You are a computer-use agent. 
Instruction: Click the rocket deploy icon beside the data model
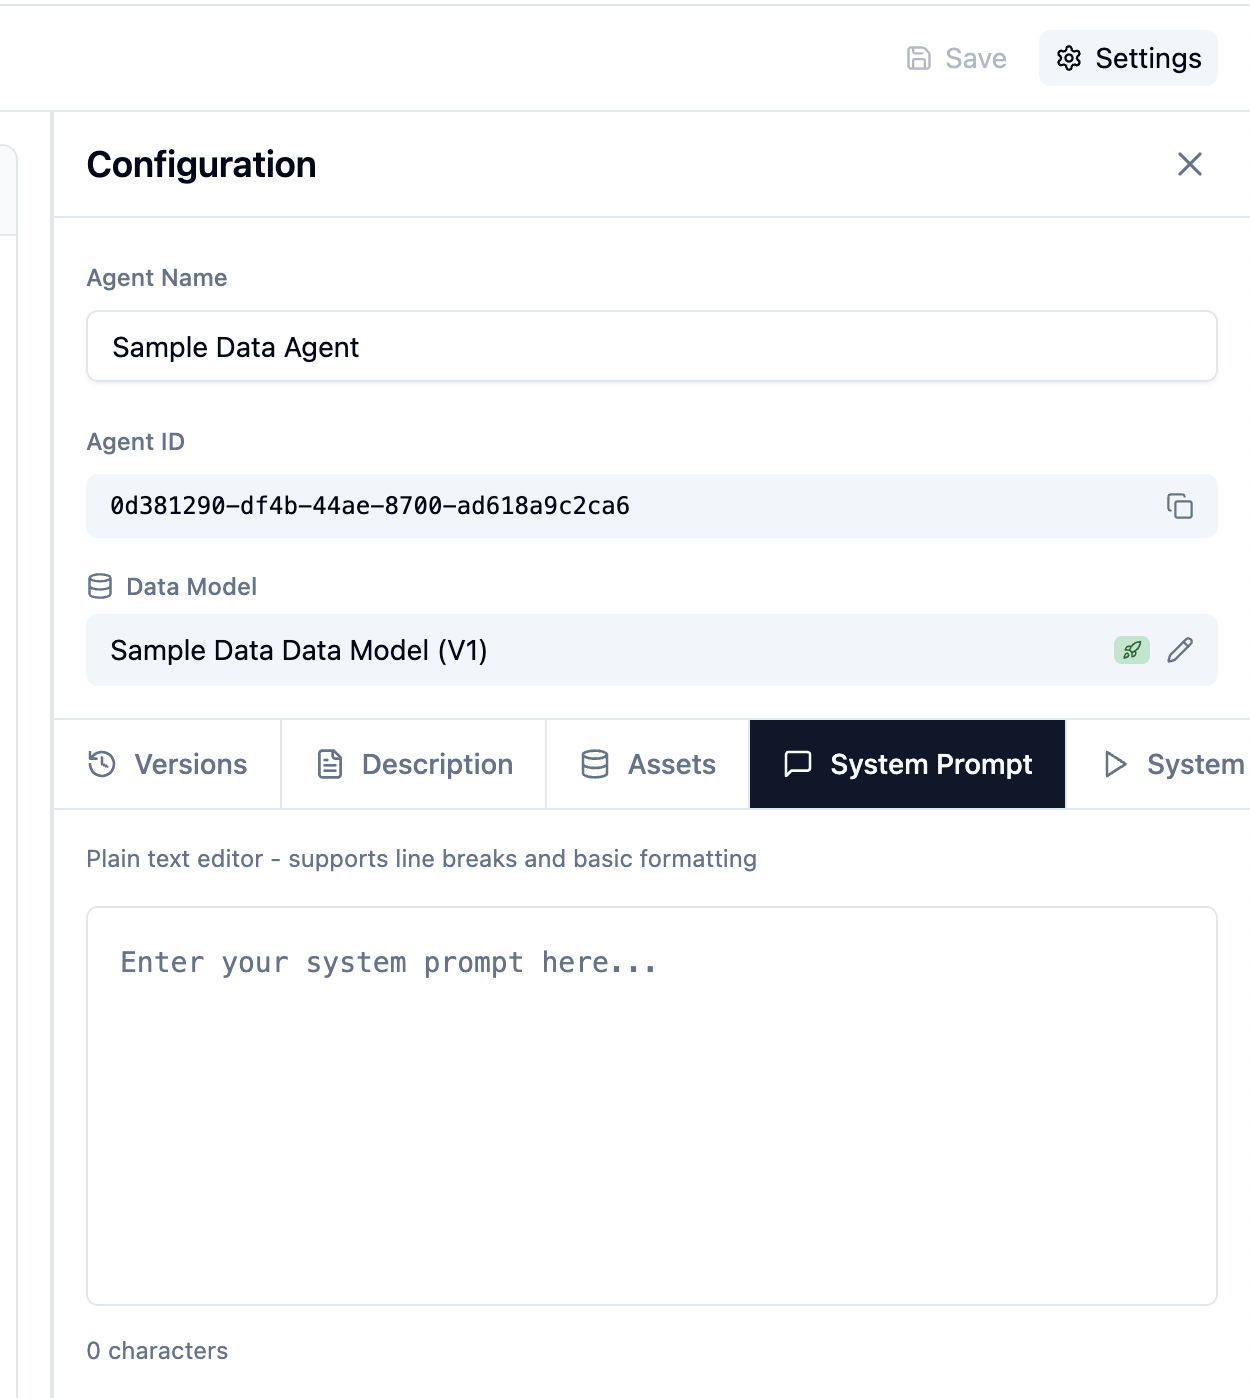pos(1131,650)
